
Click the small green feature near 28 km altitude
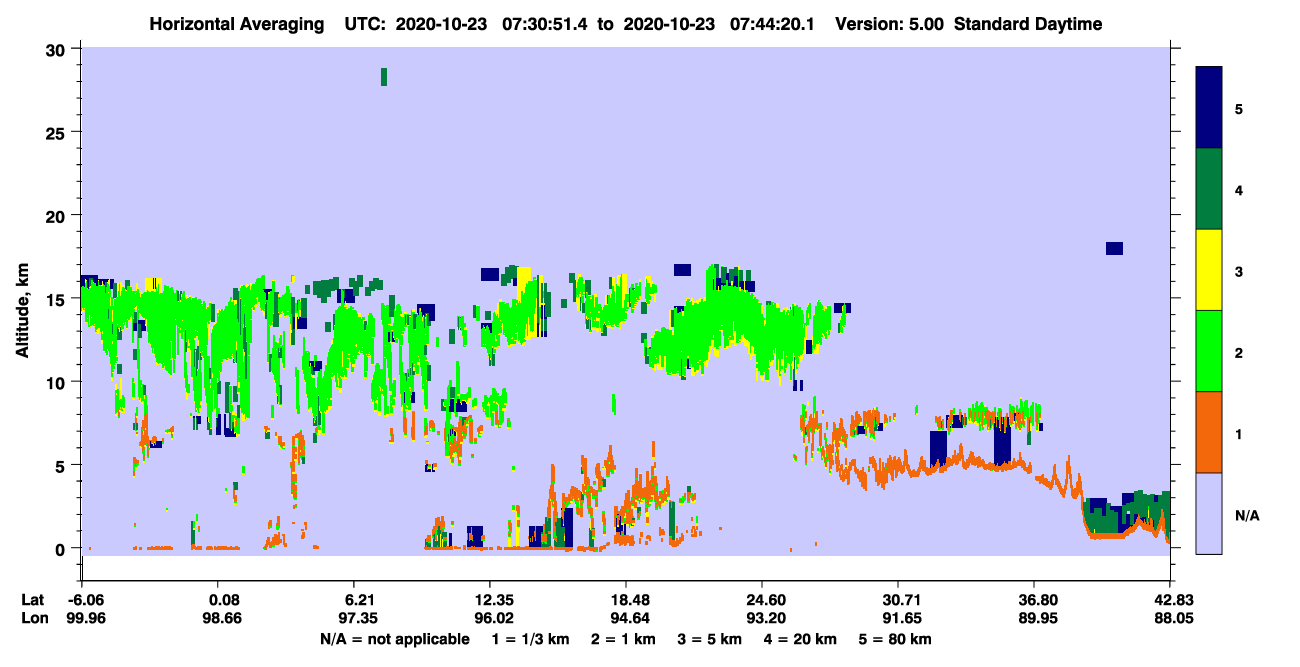point(384,77)
